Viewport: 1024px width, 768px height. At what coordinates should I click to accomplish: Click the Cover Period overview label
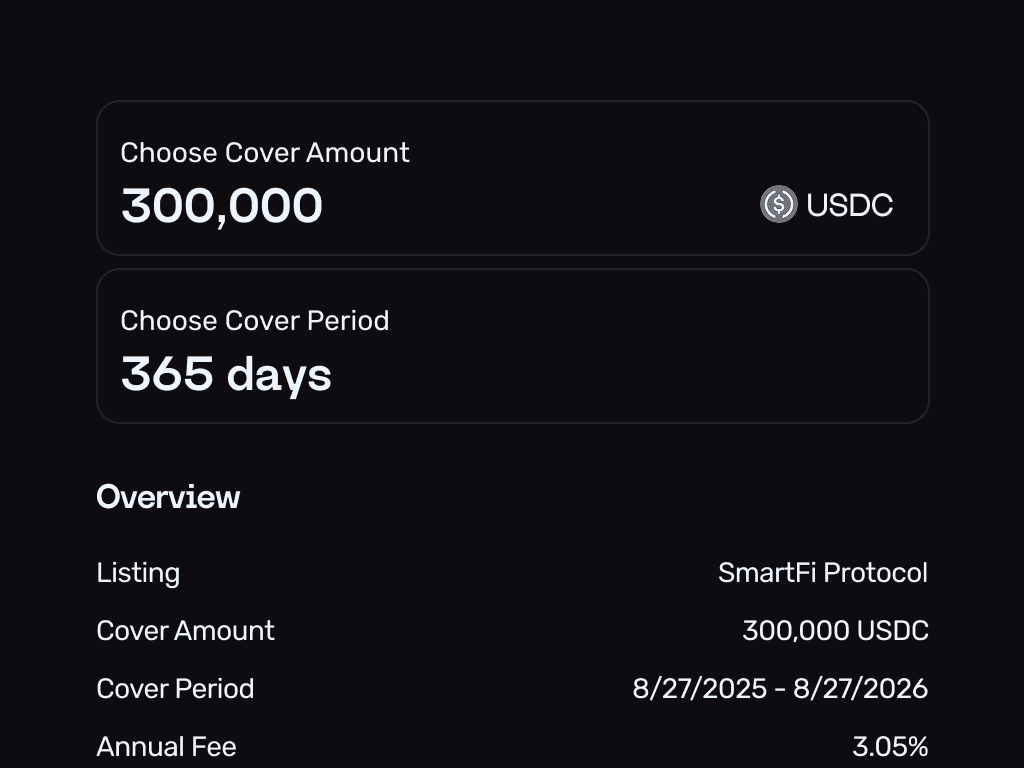pyautogui.click(x=175, y=689)
